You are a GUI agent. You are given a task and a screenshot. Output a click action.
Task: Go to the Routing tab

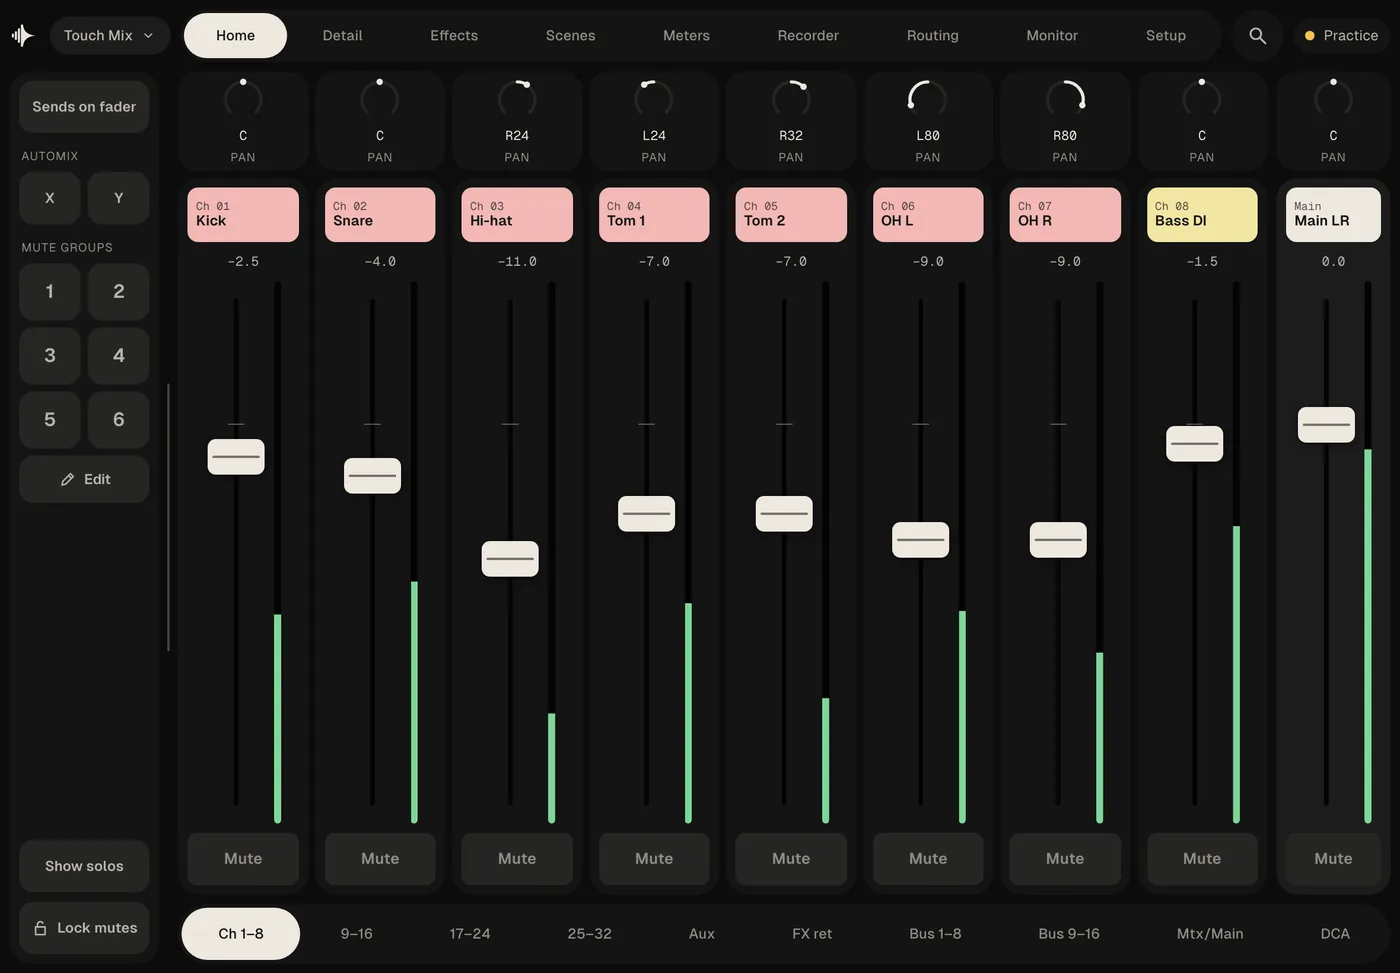coord(932,36)
